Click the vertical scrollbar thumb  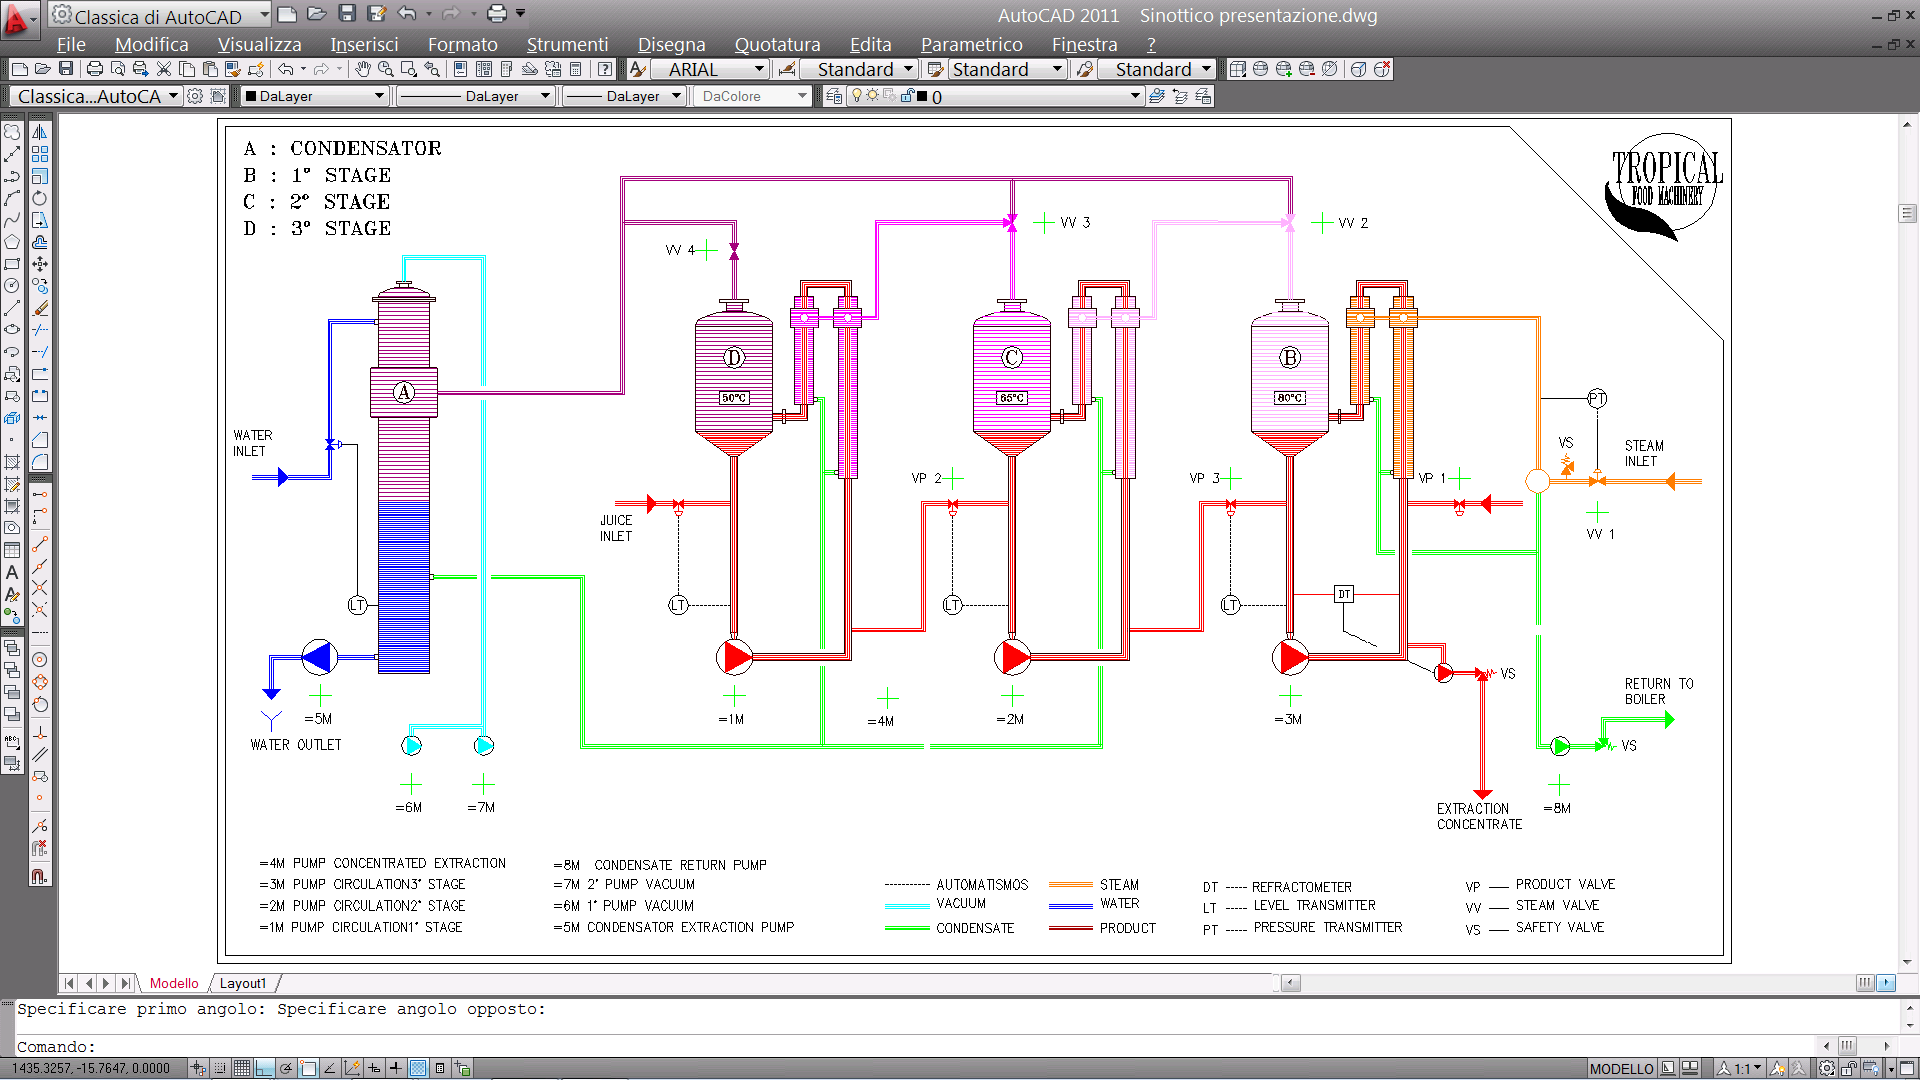pos(1907,213)
